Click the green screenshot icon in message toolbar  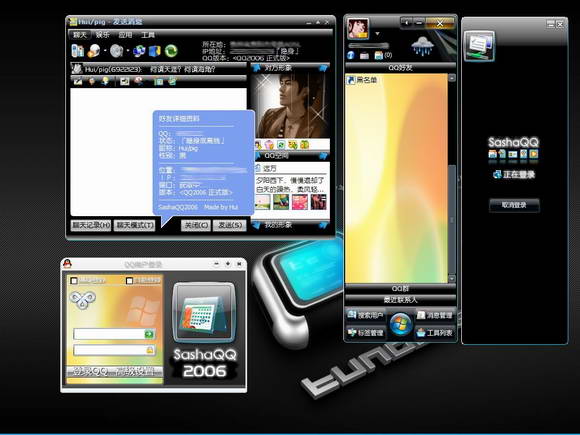158,81
